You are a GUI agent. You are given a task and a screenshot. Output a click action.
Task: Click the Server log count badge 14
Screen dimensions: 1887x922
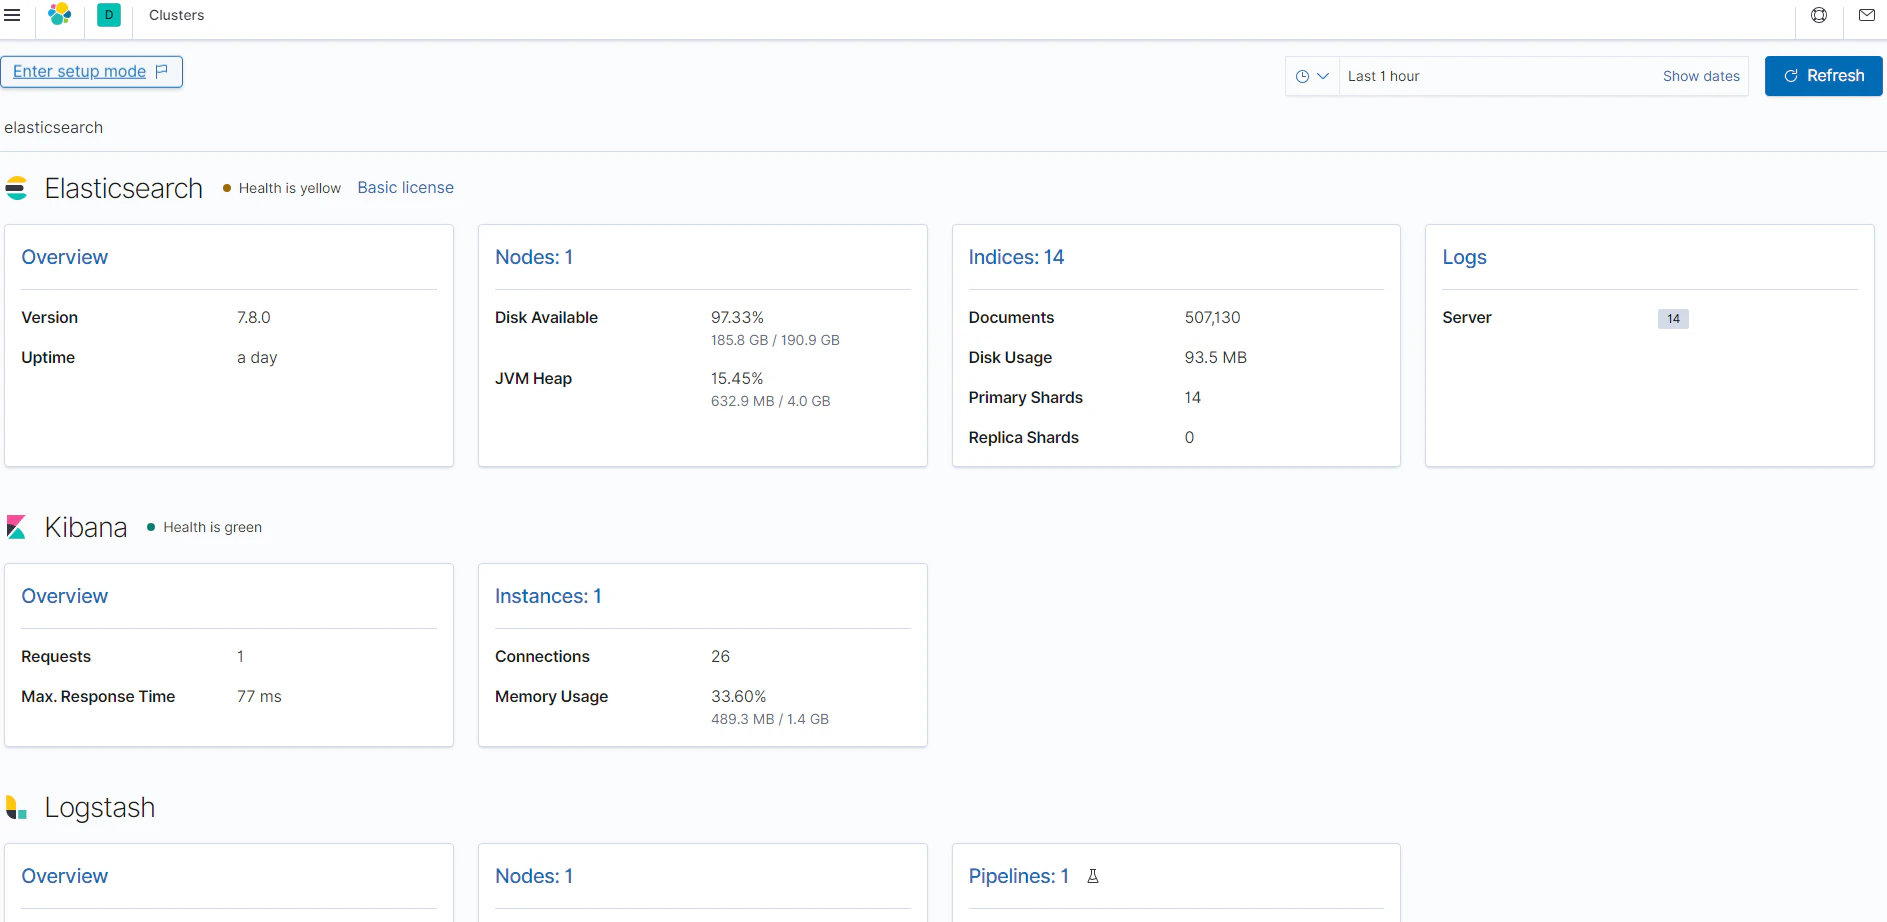(1673, 319)
